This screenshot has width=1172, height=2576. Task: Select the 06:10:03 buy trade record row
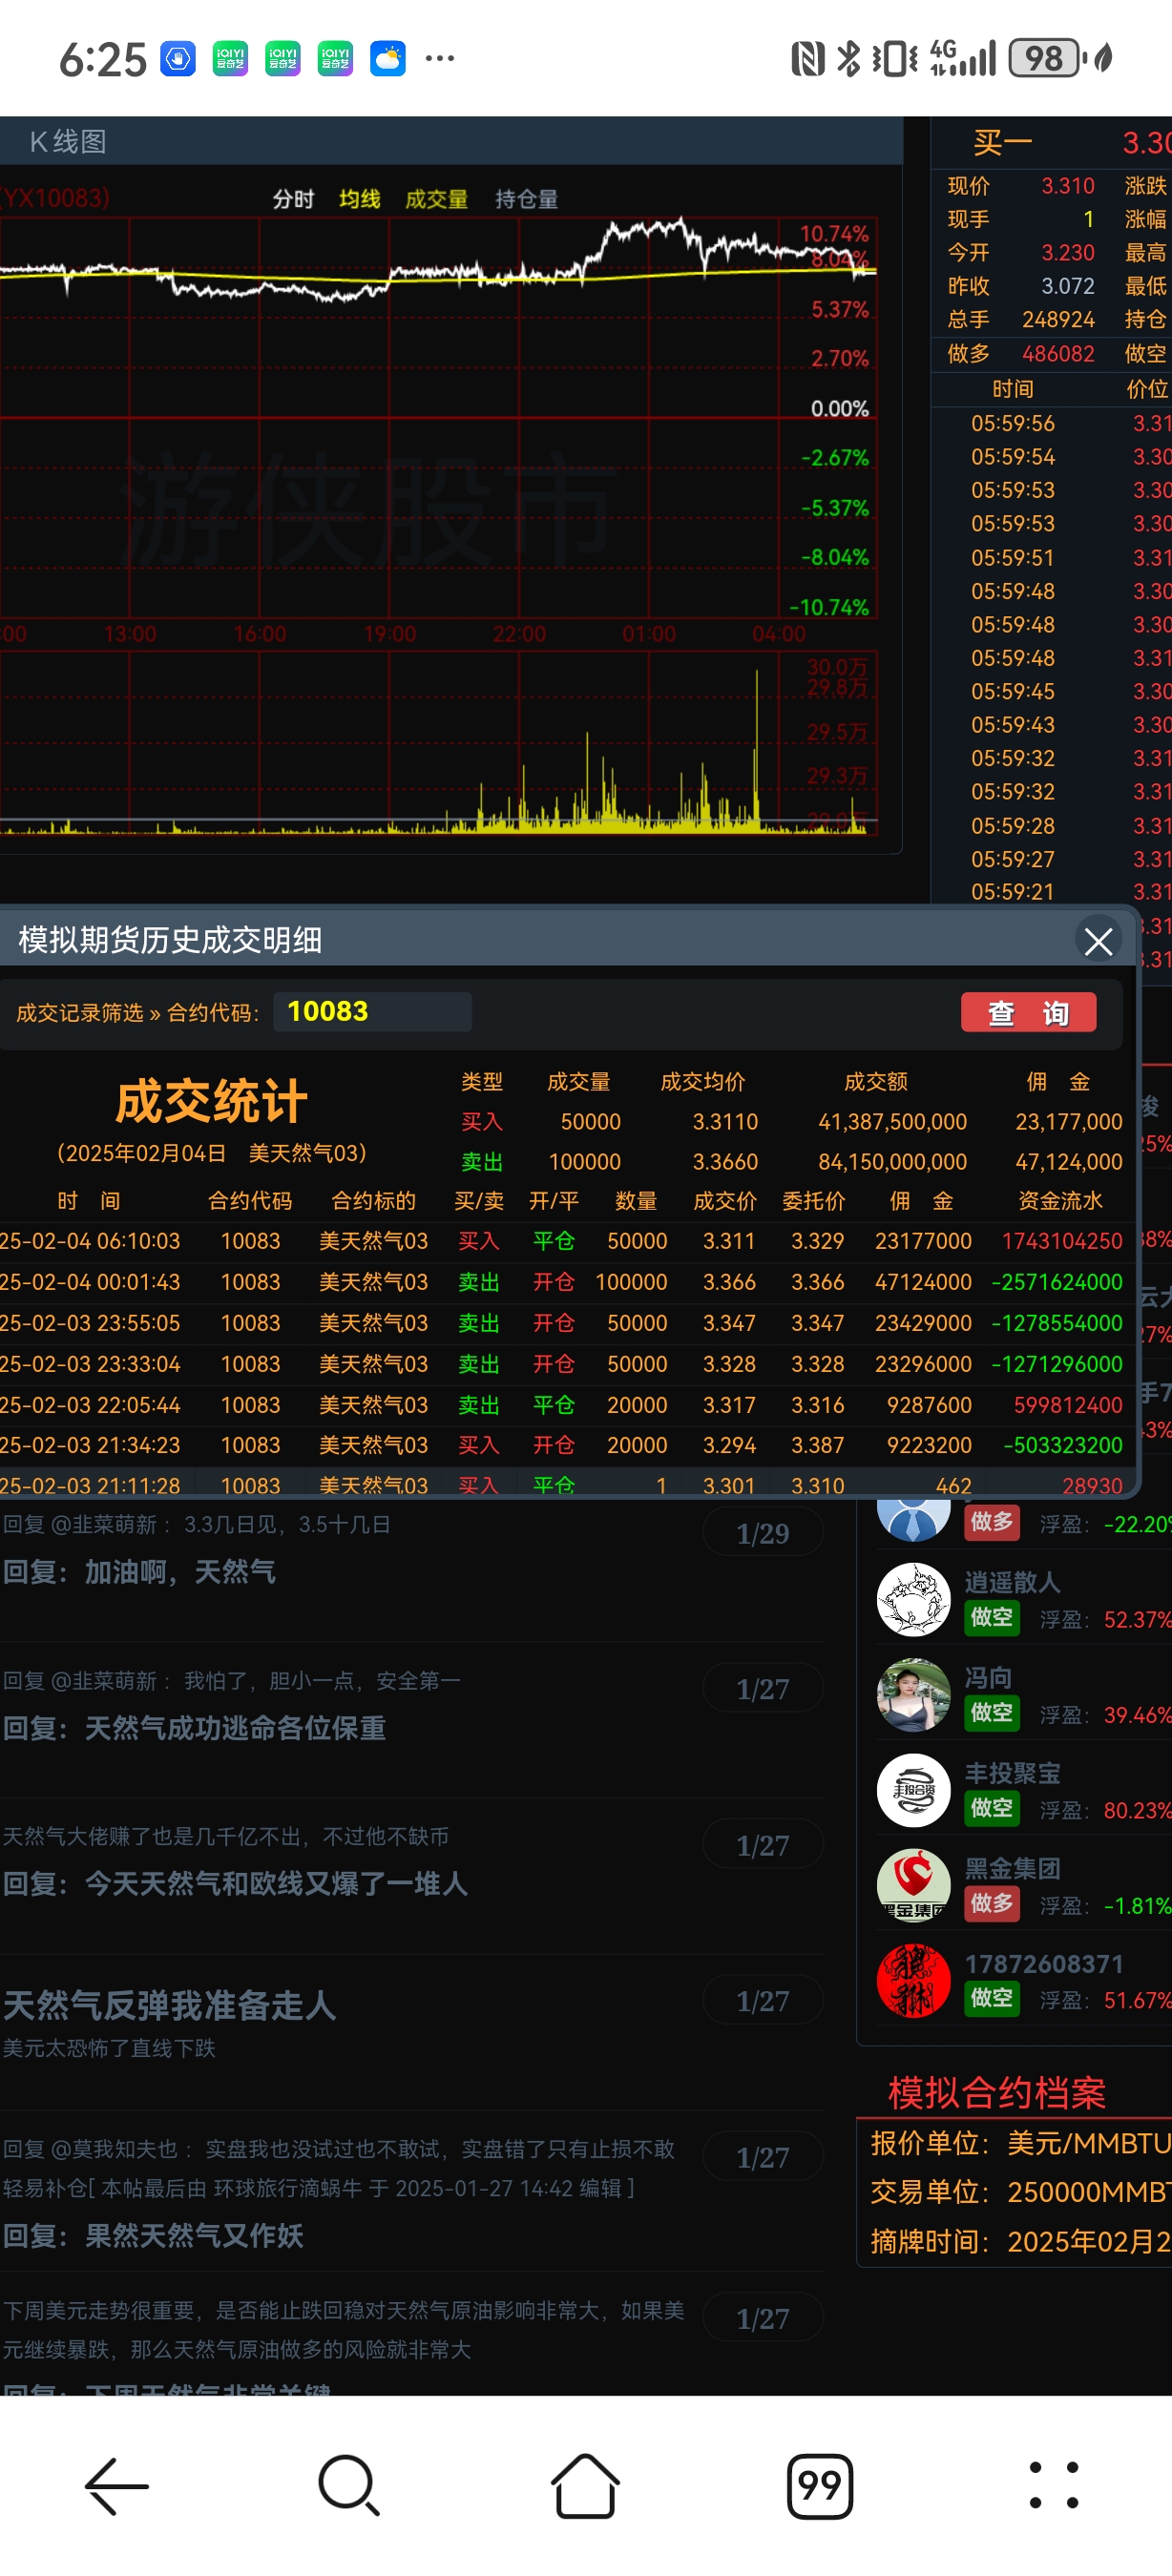coord(560,1241)
